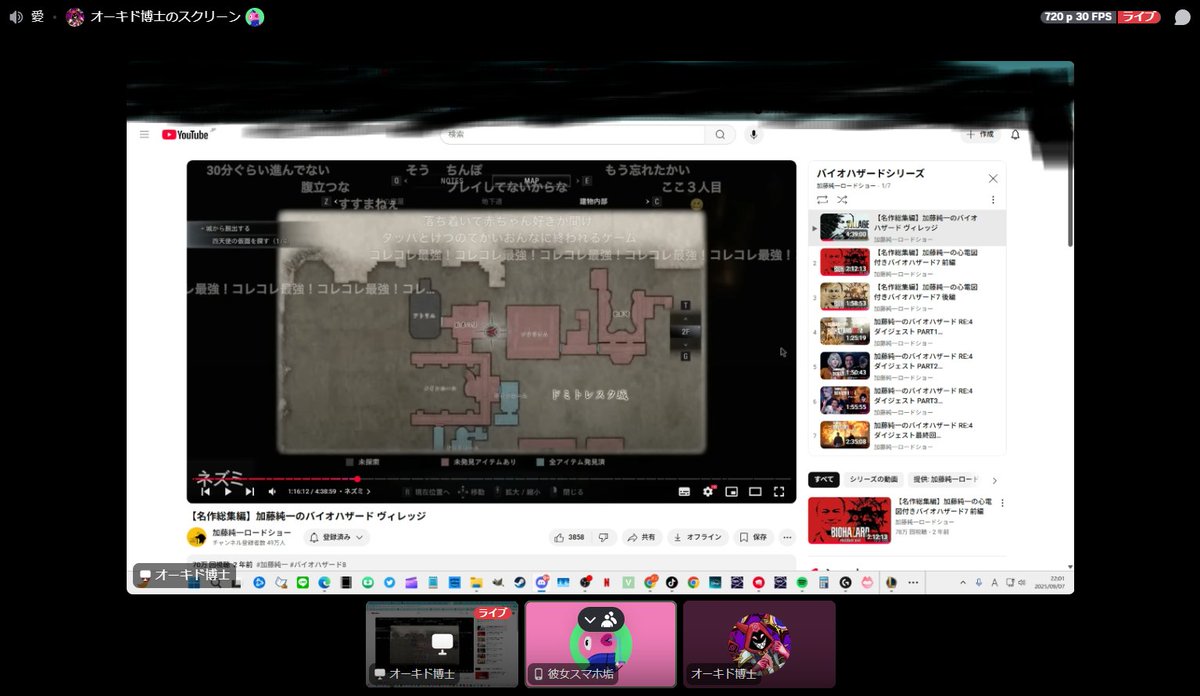Skip to the previous video in the player
Viewport: 1200px width, 696px height.
[205, 491]
